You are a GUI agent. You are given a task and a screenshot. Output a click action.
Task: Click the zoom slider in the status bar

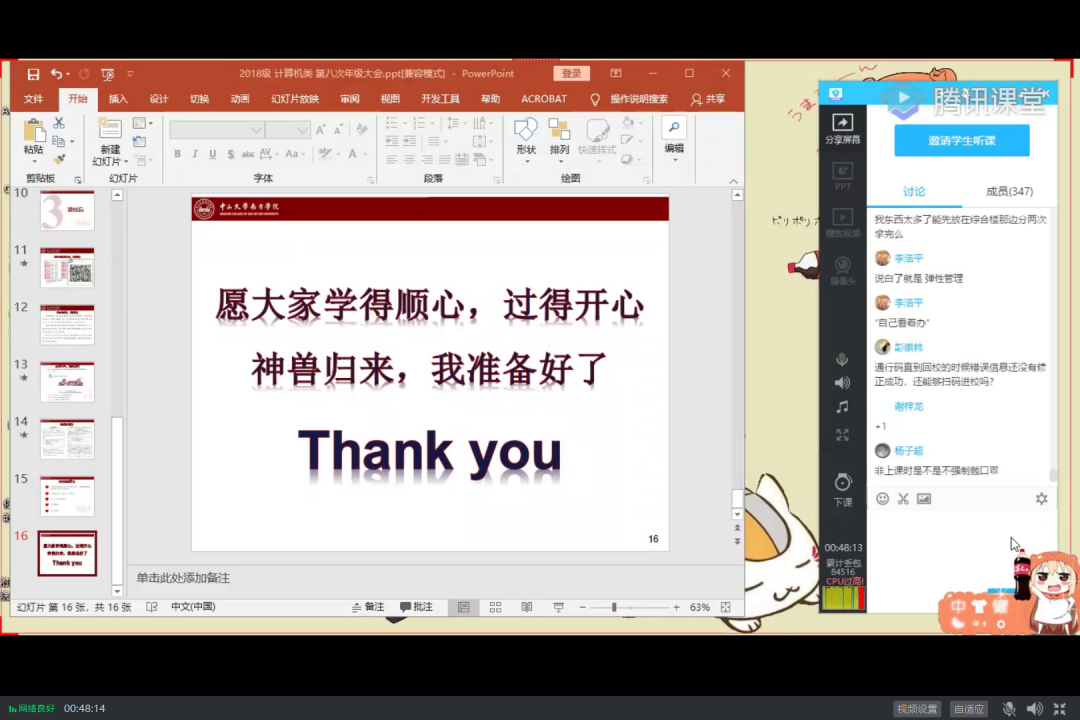tap(614, 607)
